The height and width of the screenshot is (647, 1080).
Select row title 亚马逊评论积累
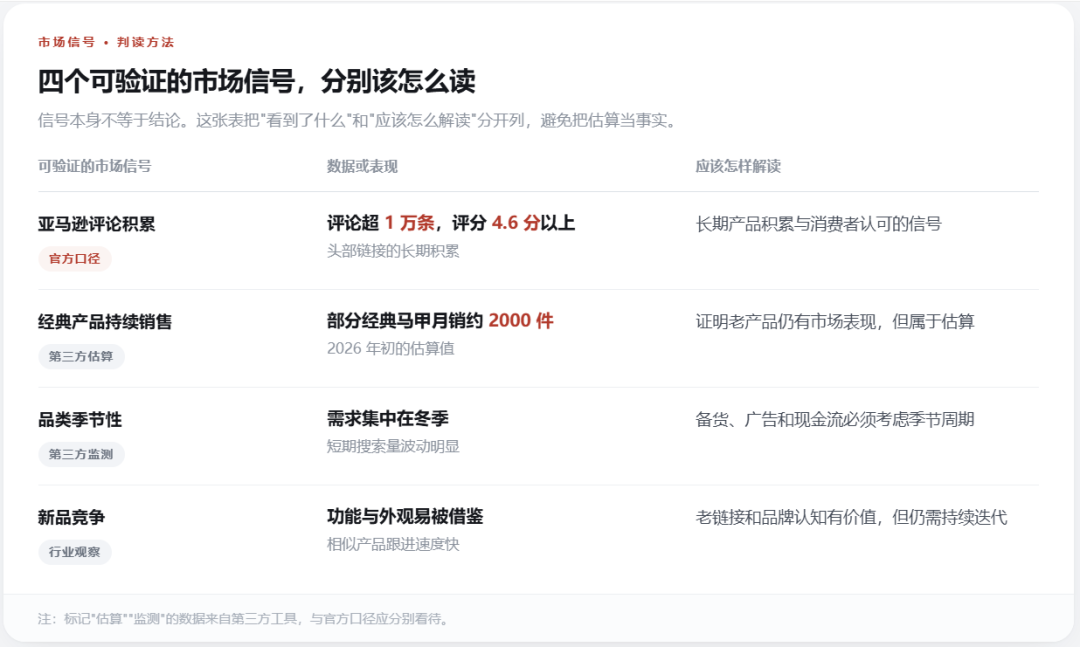[x=96, y=224]
